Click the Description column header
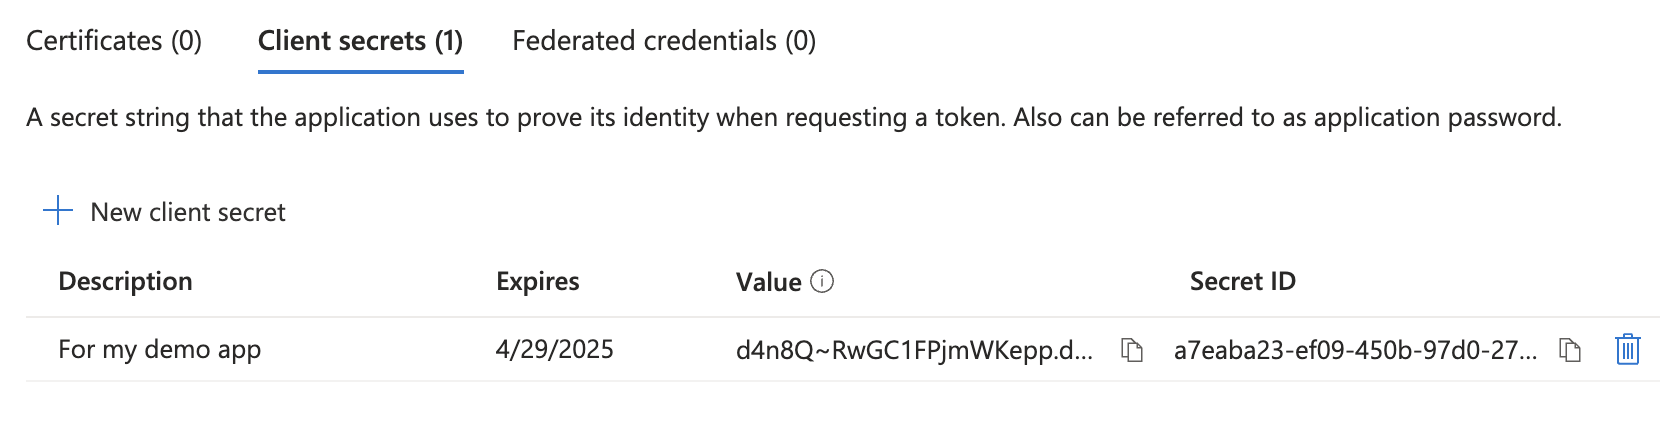 125,282
